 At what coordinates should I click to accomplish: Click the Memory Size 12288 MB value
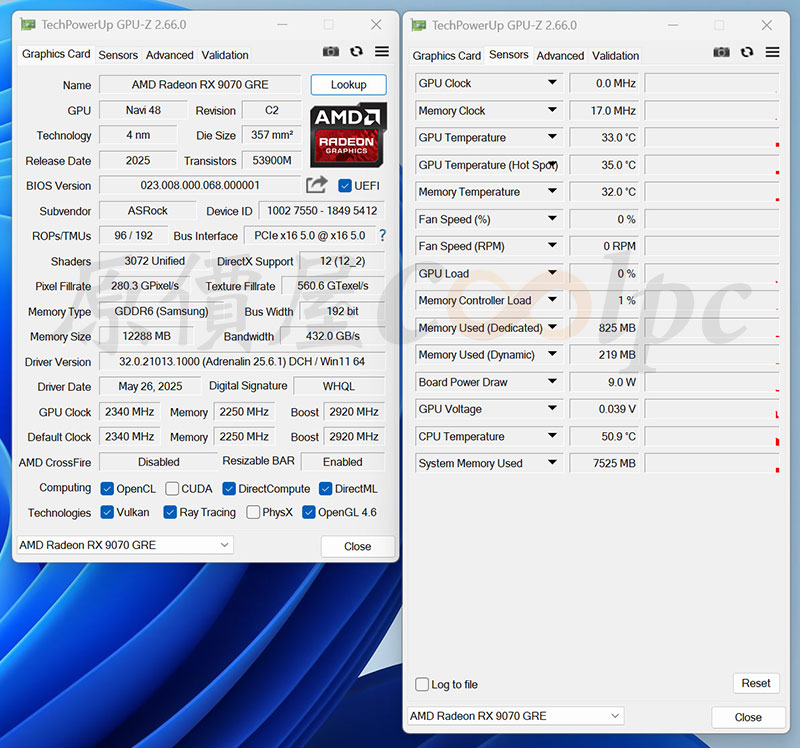click(146, 336)
